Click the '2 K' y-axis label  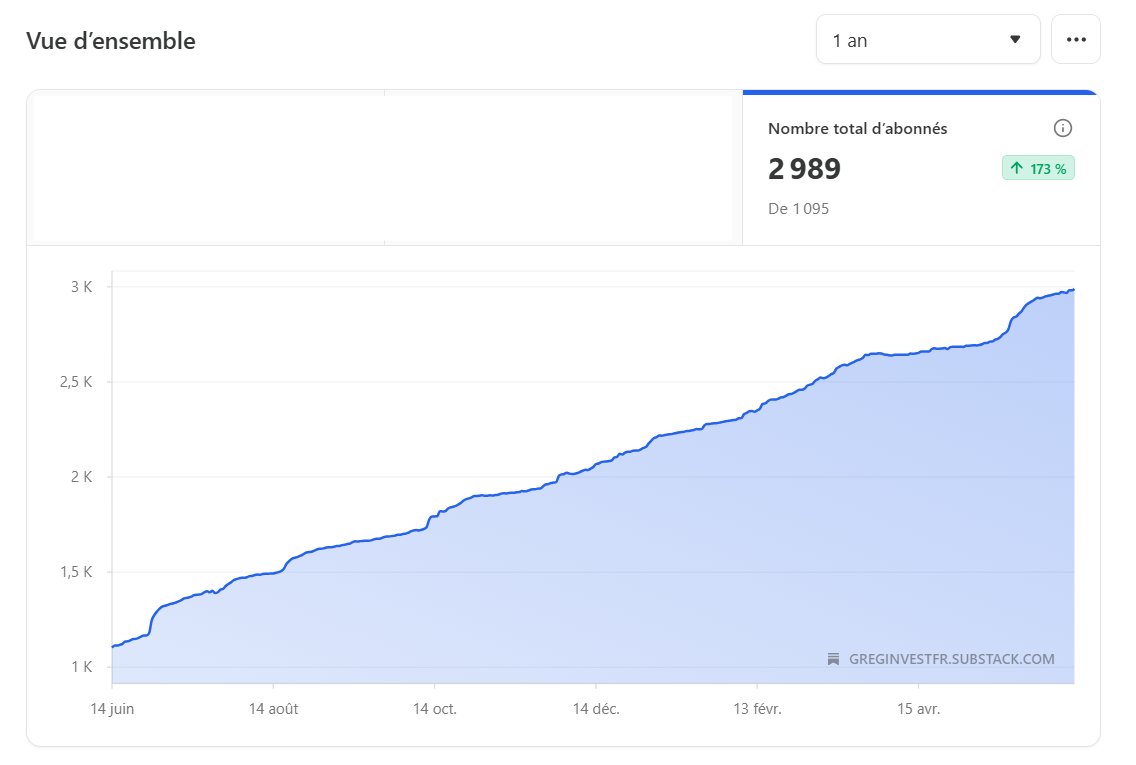[x=81, y=477]
